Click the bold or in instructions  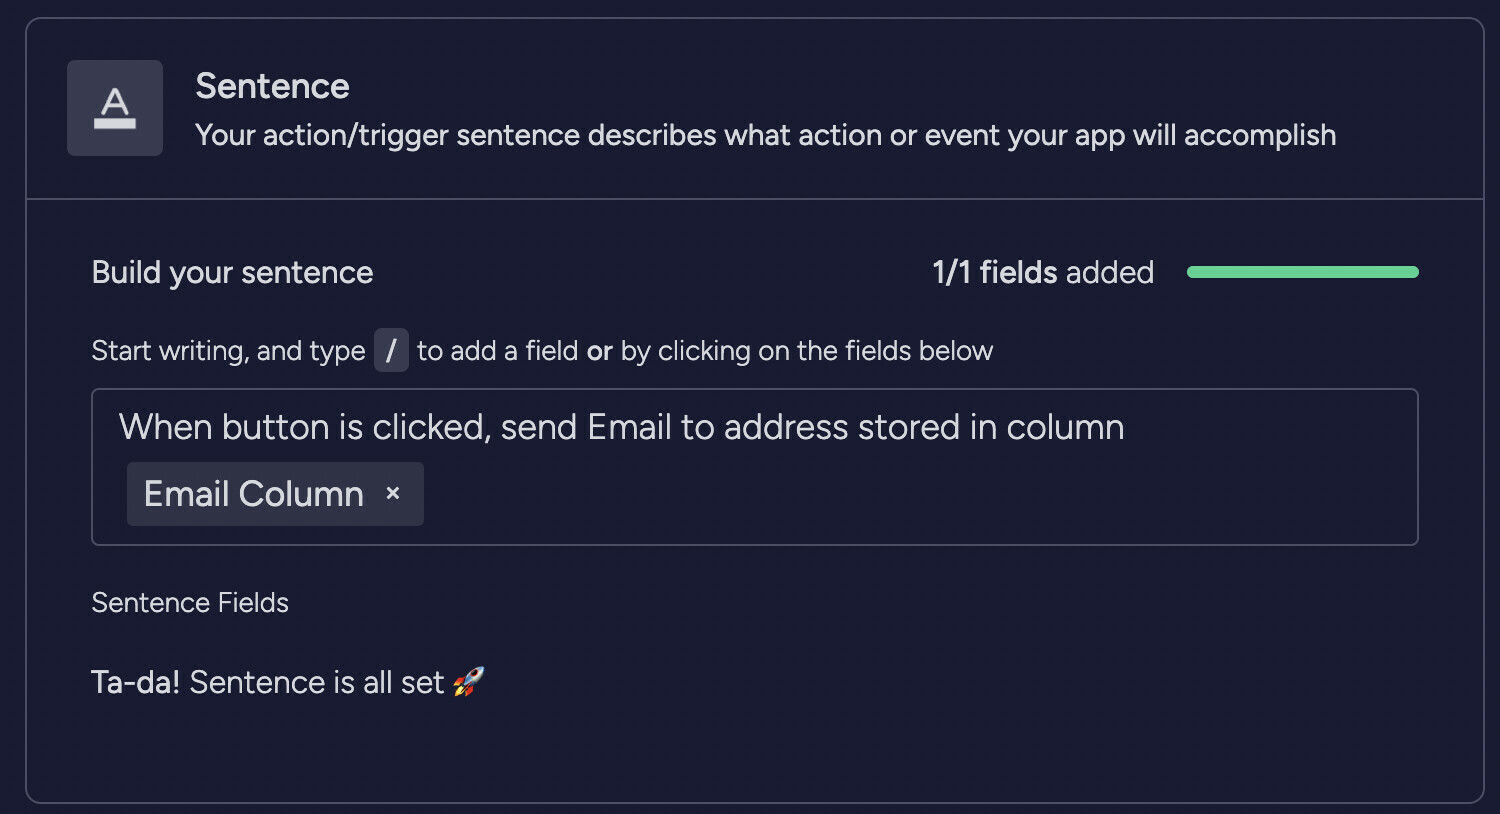(599, 351)
